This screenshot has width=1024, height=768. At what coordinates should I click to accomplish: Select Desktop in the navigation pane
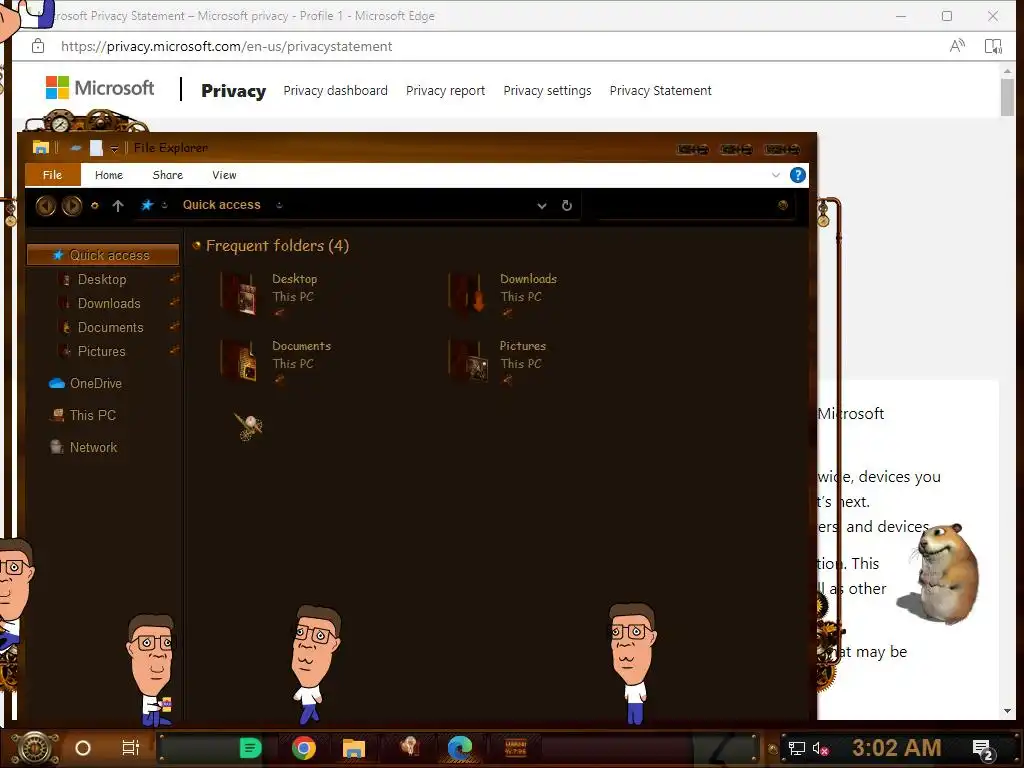(x=102, y=280)
